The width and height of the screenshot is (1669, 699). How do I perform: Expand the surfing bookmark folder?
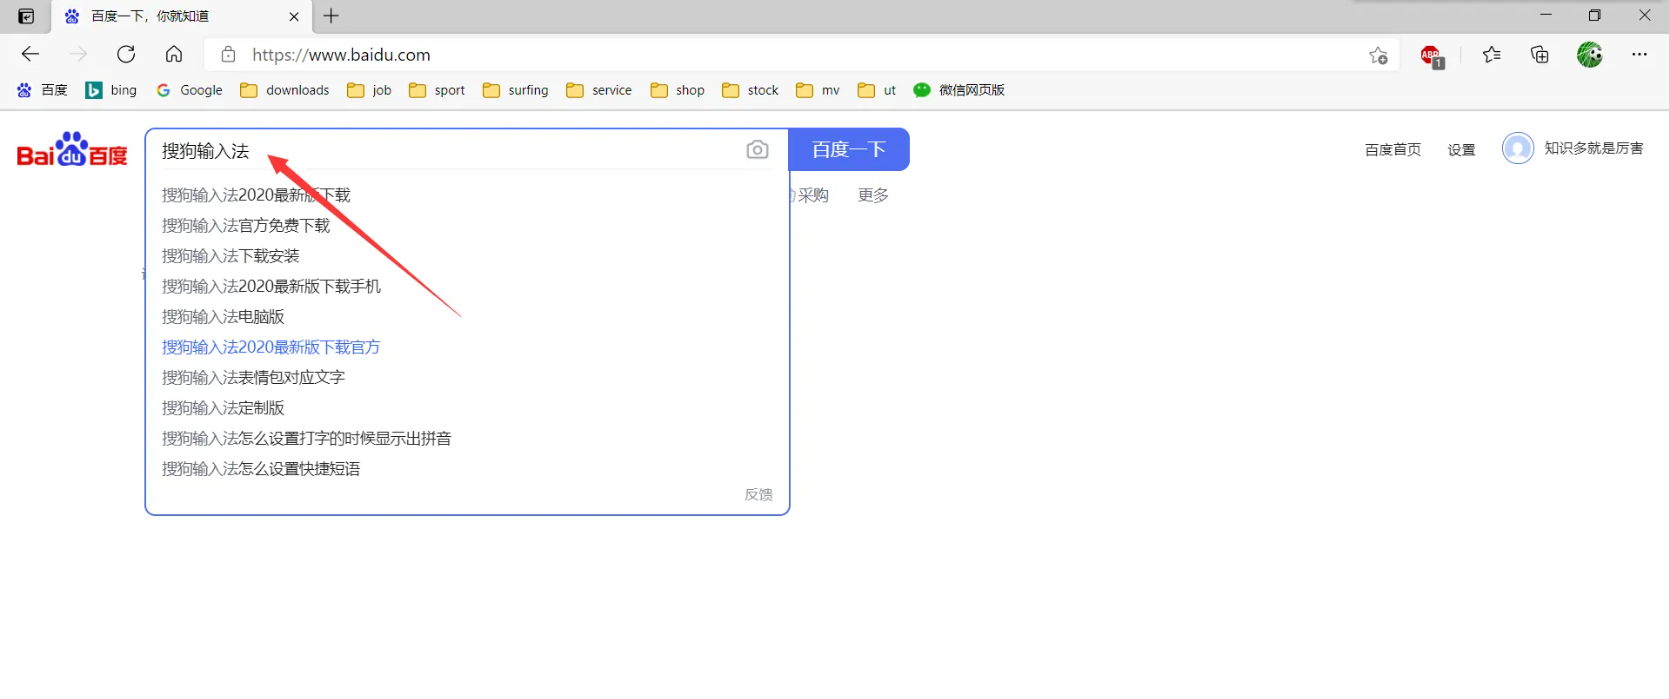pos(516,90)
